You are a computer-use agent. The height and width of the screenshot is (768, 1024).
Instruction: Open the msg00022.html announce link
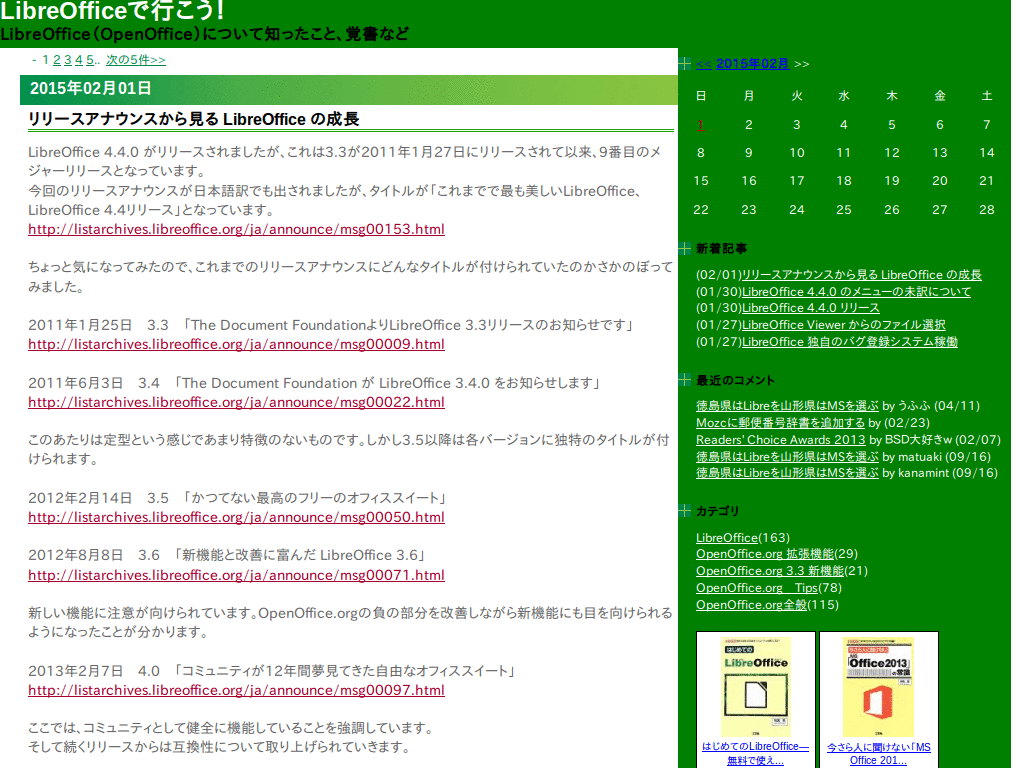click(x=236, y=402)
